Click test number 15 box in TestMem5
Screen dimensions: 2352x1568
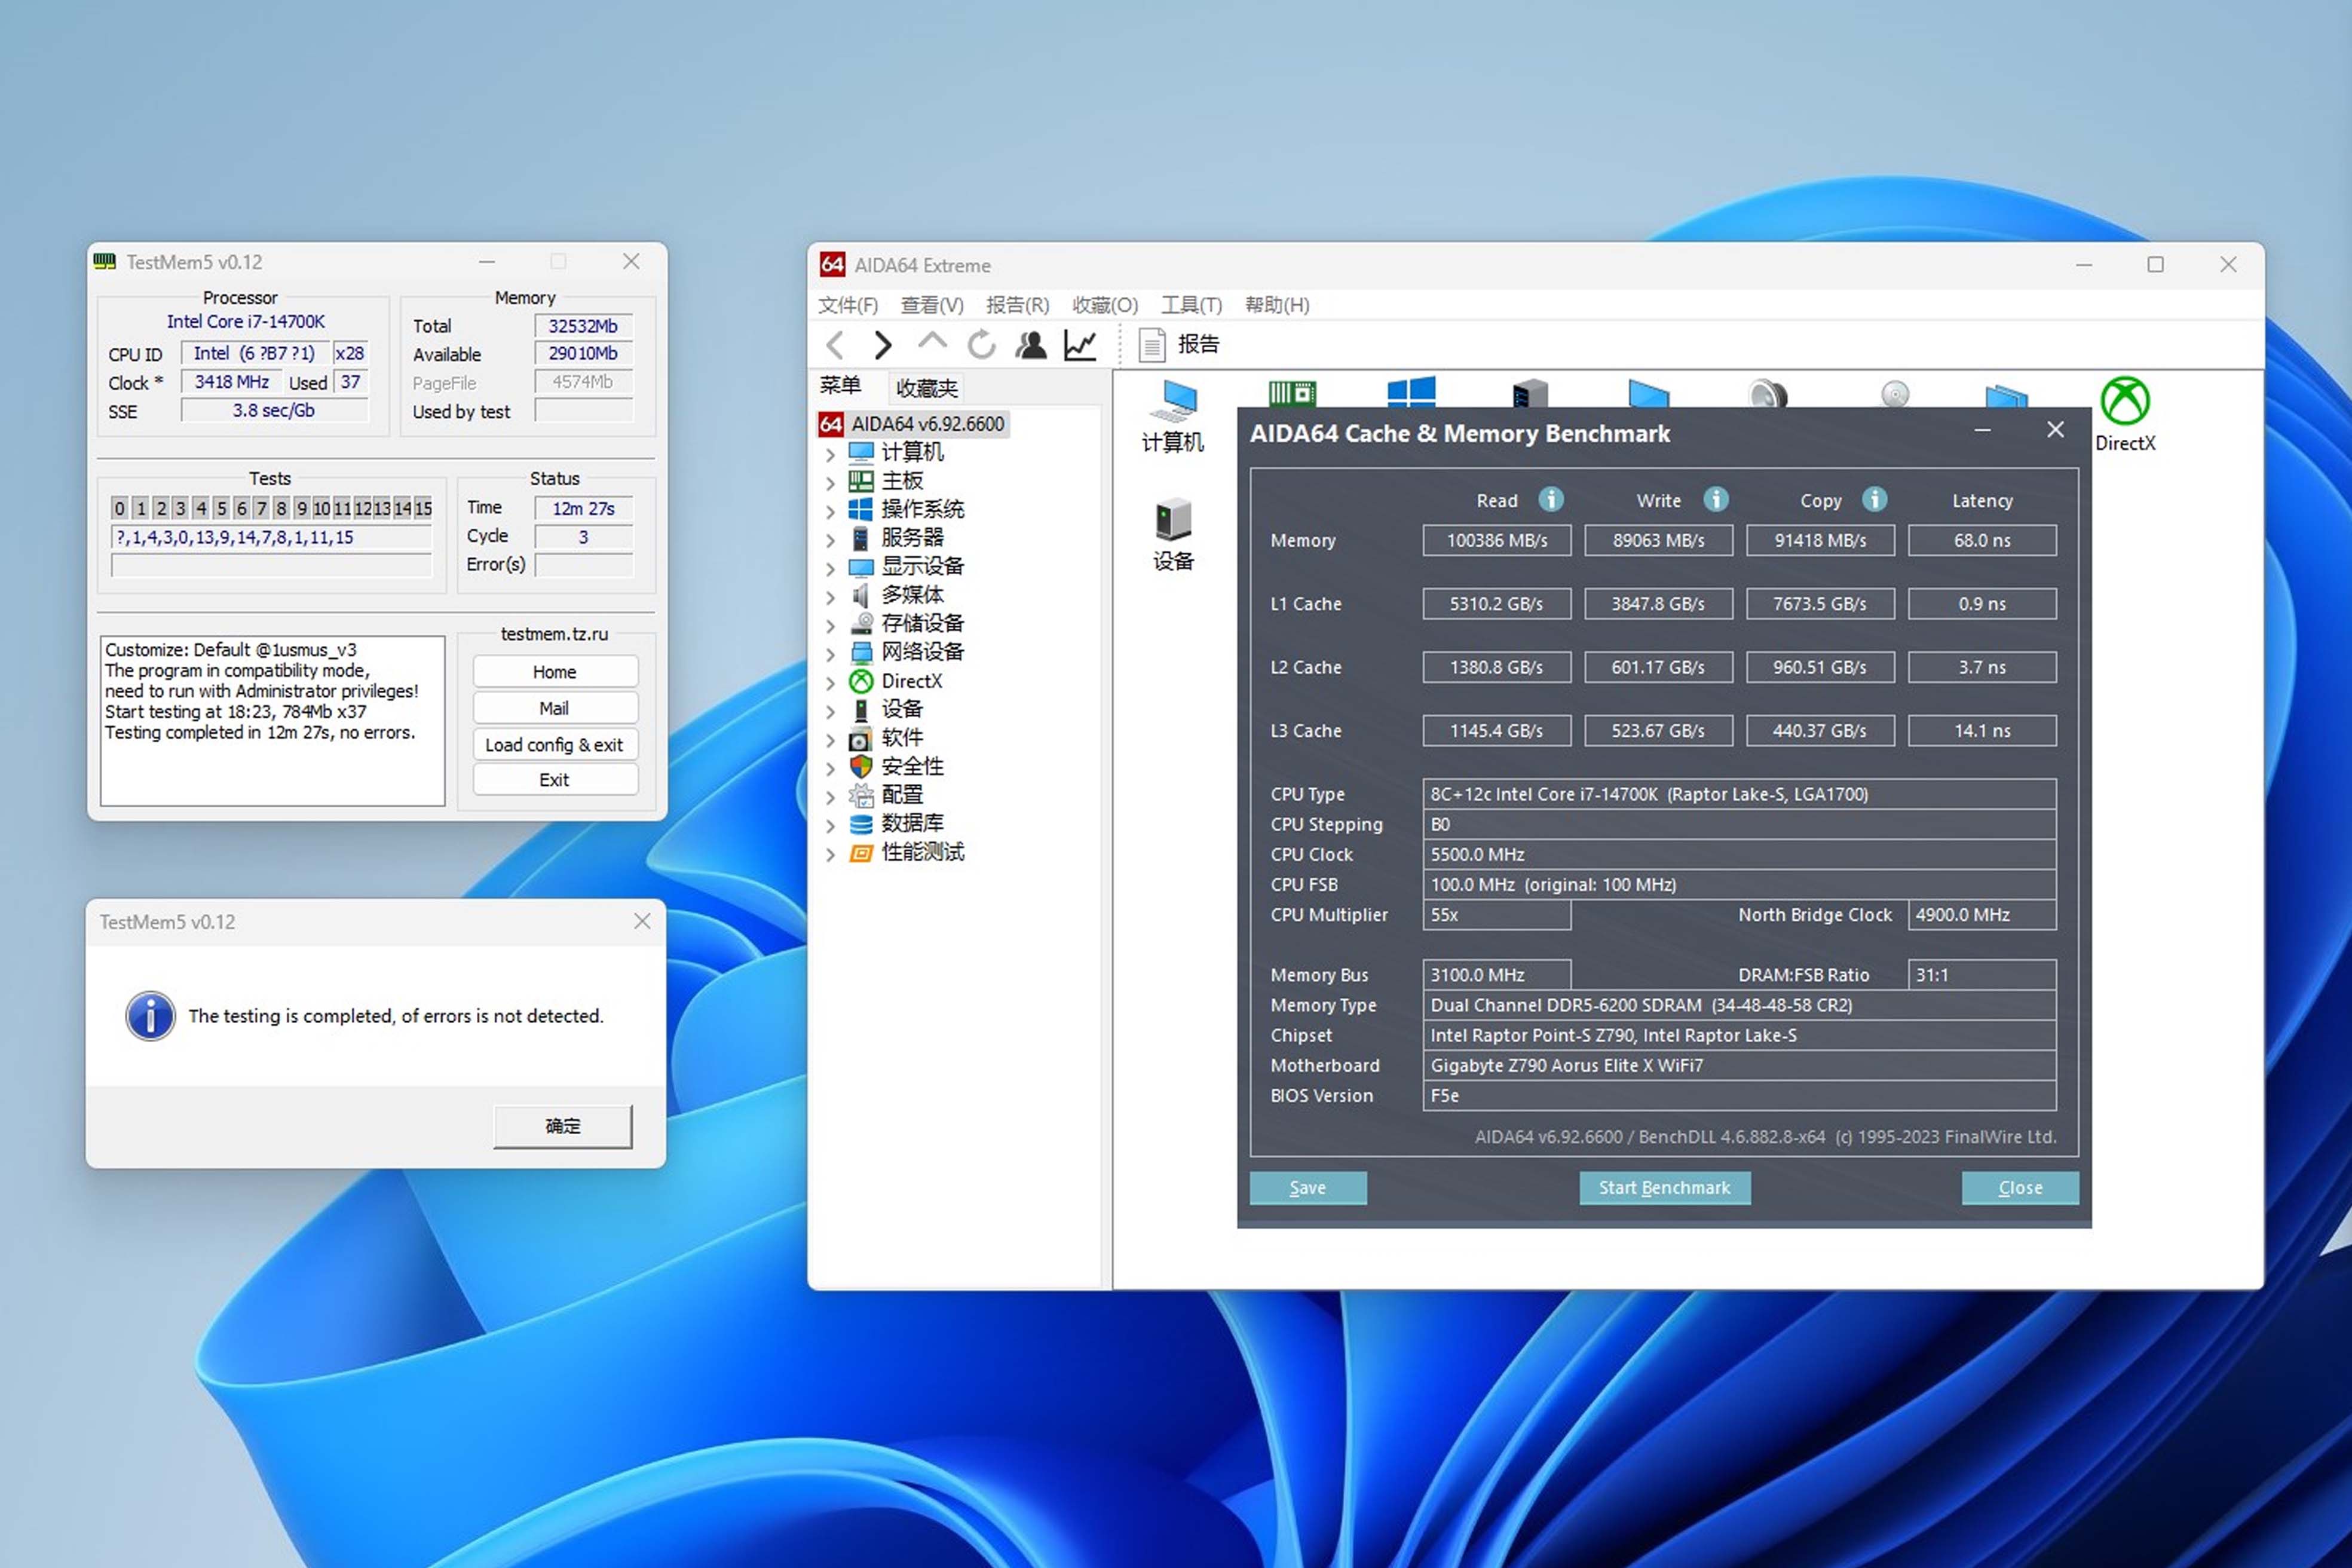point(423,508)
